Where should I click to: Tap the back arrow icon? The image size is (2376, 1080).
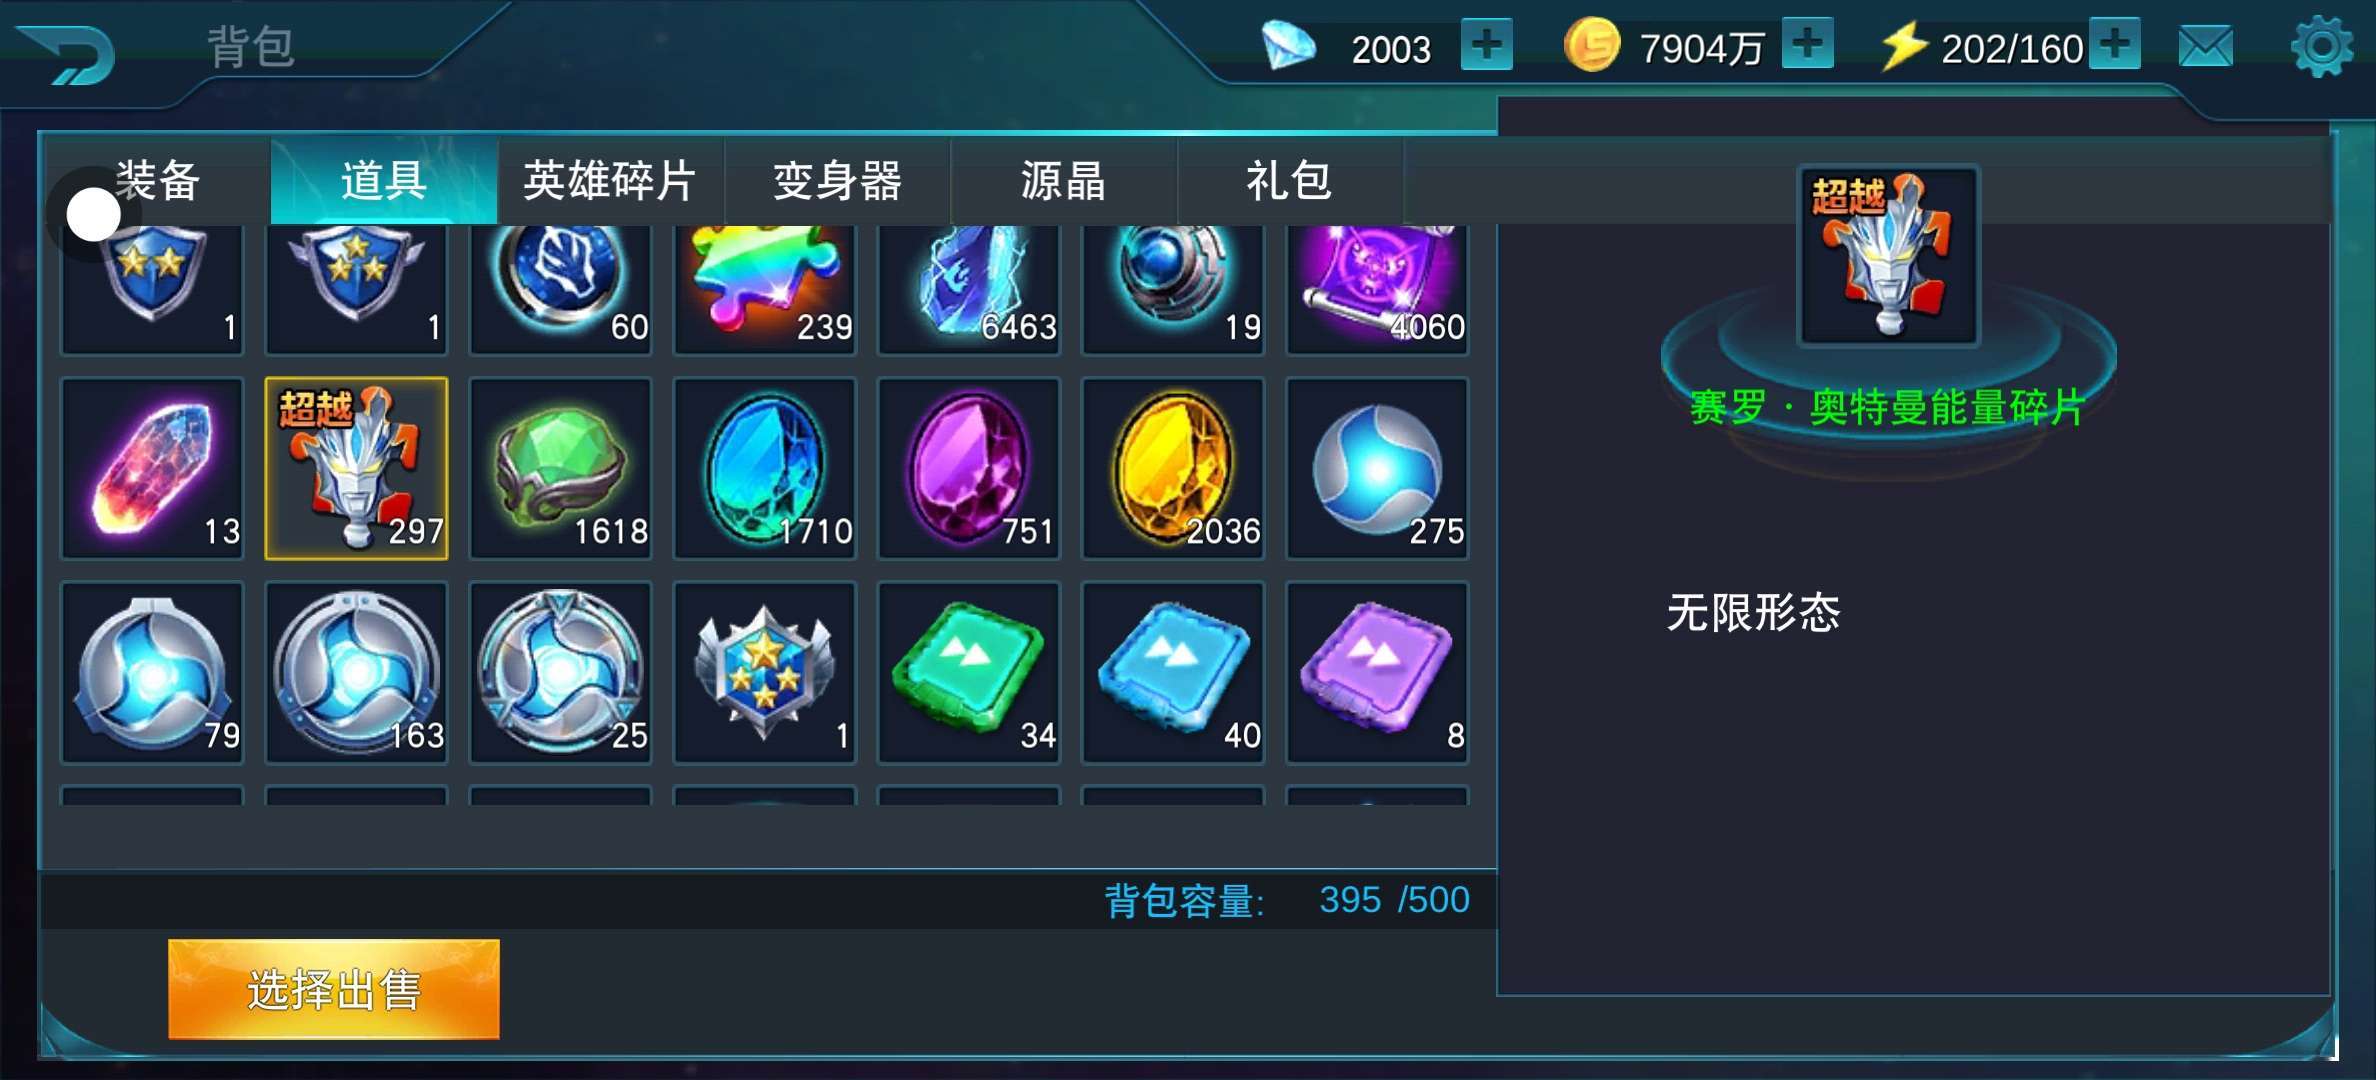coord(66,55)
